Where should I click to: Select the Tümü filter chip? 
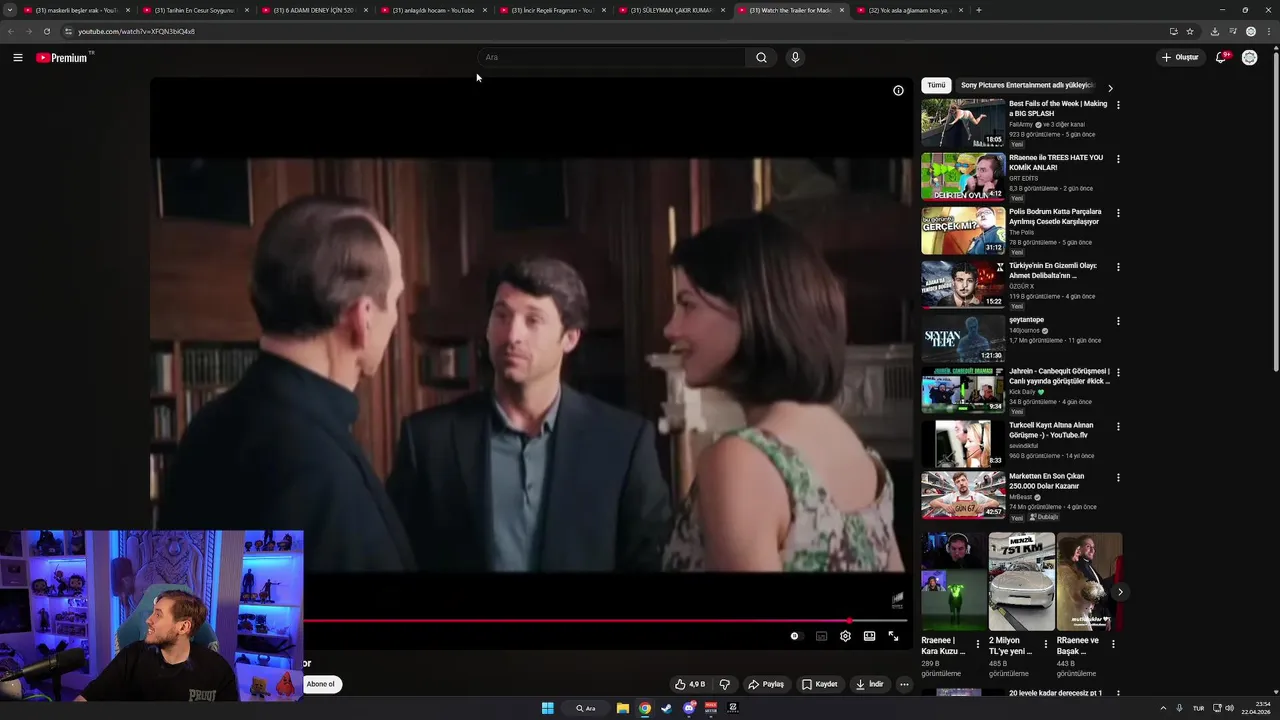point(936,86)
